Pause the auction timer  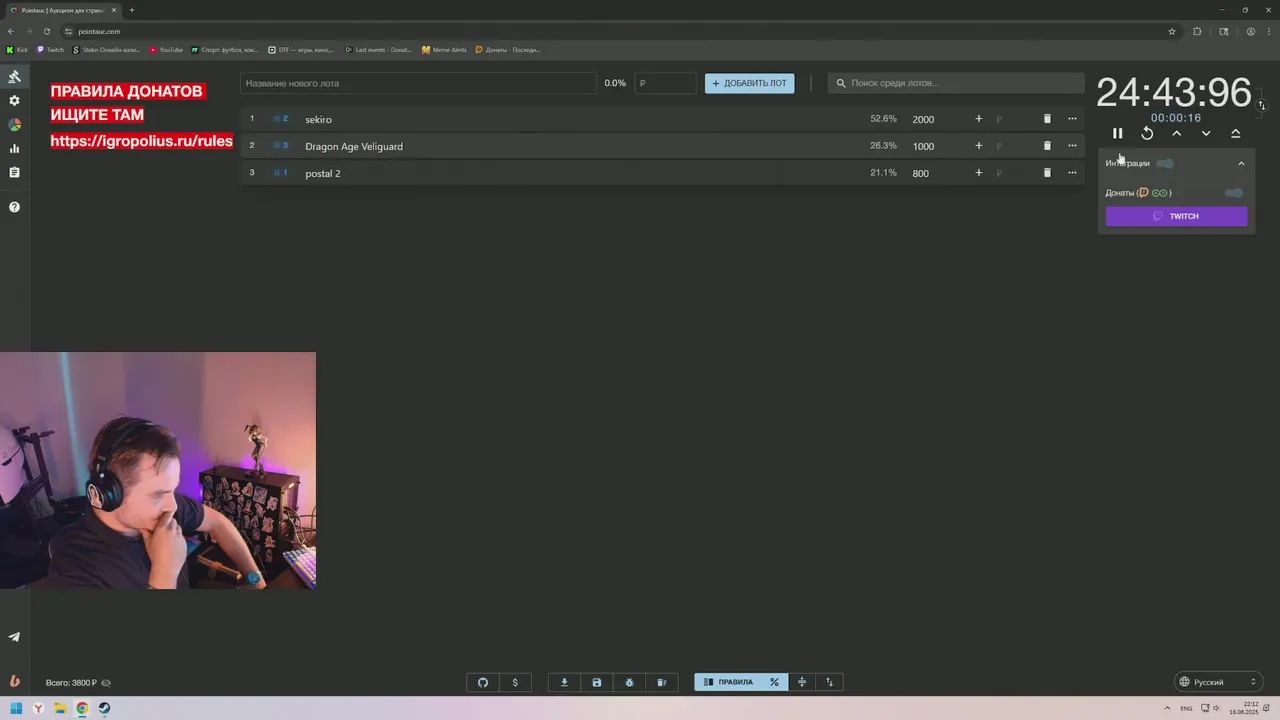(x=1118, y=133)
